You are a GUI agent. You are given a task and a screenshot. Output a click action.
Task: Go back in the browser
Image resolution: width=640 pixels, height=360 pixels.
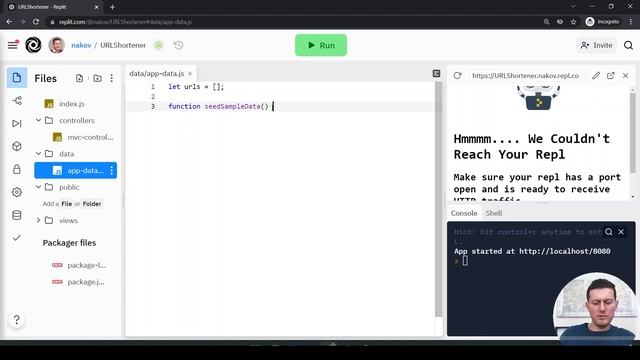(x=9, y=22)
